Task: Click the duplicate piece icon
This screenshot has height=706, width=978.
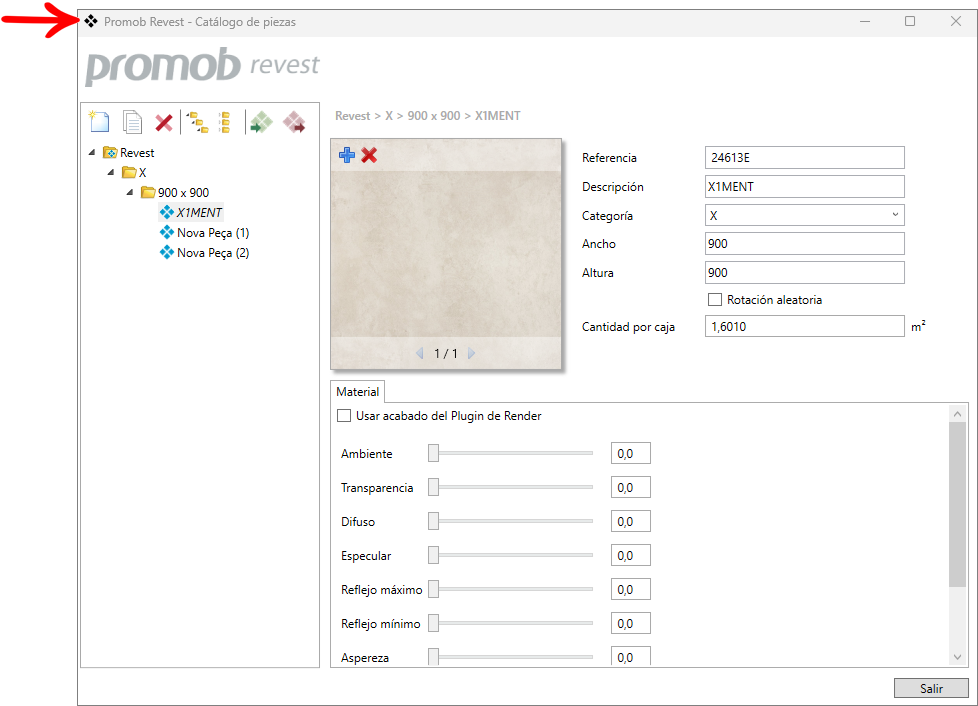Action: (132, 122)
